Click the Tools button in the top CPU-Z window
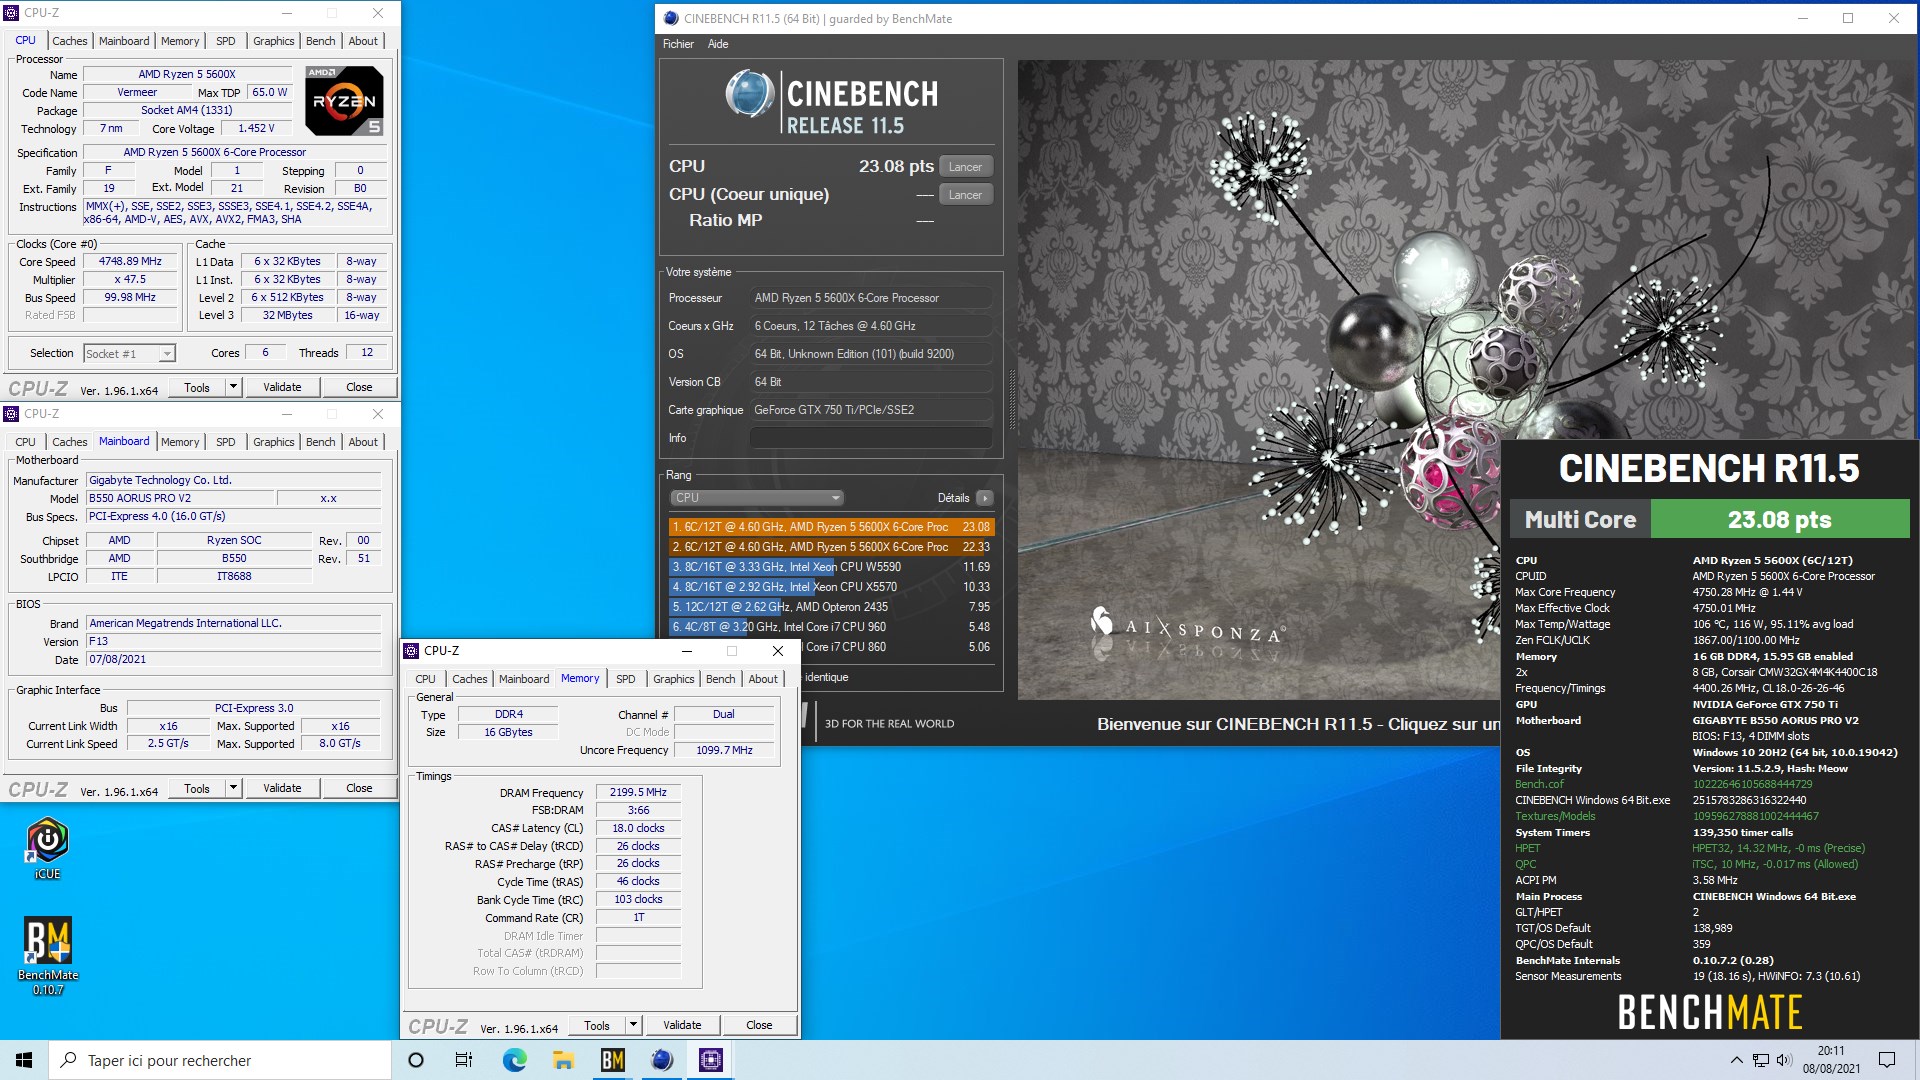Image resolution: width=1920 pixels, height=1080 pixels. pyautogui.click(x=197, y=387)
